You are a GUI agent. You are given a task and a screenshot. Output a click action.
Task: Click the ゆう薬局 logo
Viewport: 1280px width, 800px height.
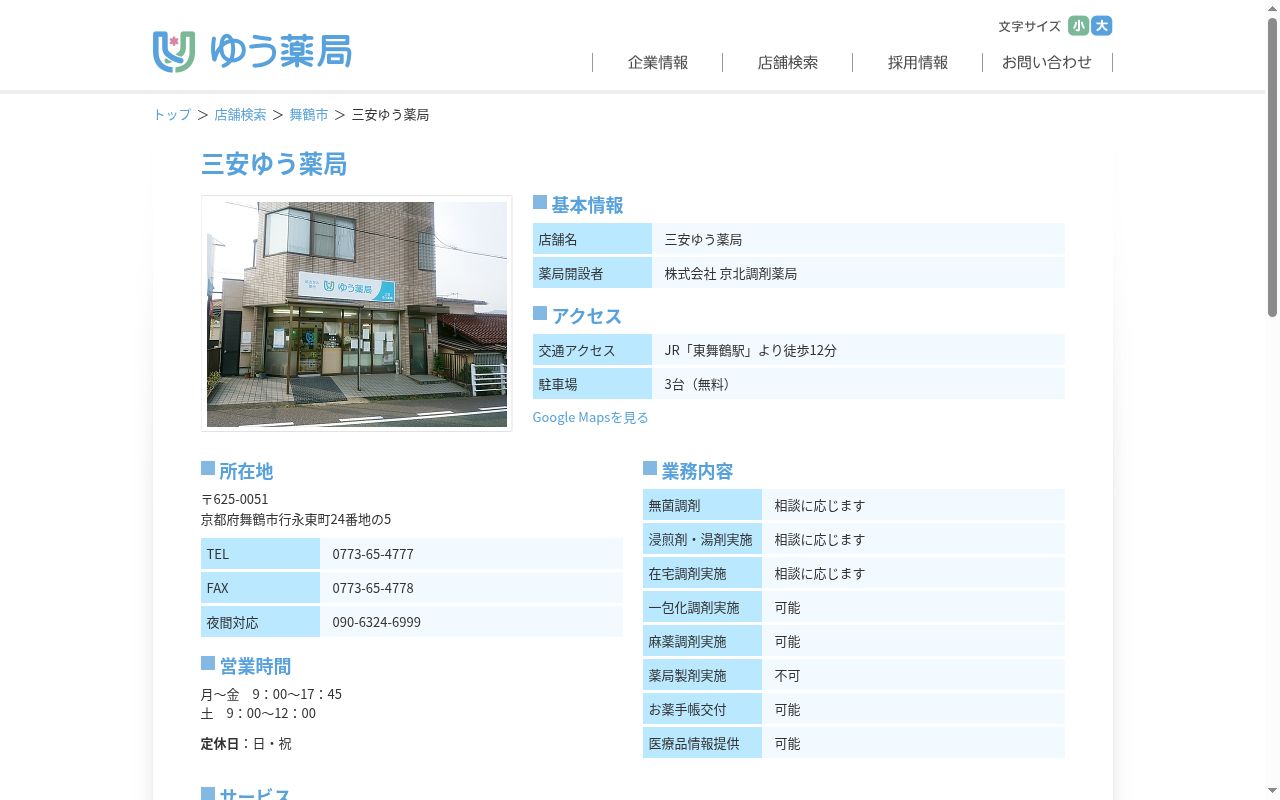(252, 51)
